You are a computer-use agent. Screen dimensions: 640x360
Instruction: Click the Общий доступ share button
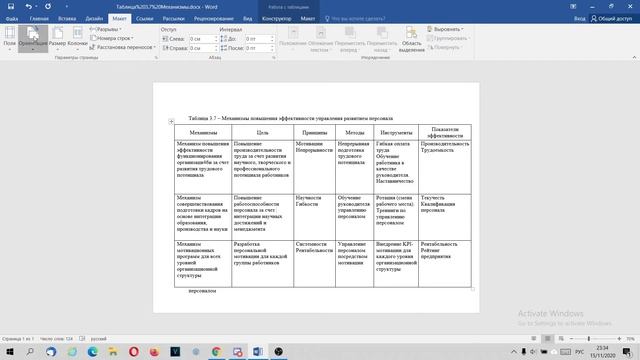611,19
